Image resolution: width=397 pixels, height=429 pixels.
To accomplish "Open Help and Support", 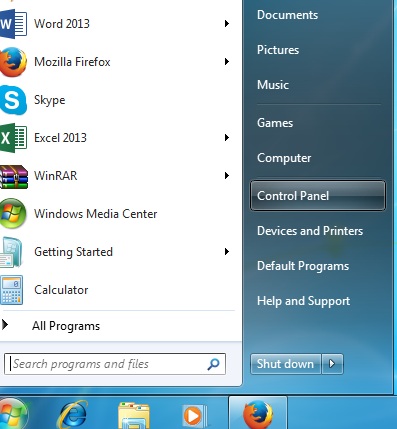I will tap(303, 301).
